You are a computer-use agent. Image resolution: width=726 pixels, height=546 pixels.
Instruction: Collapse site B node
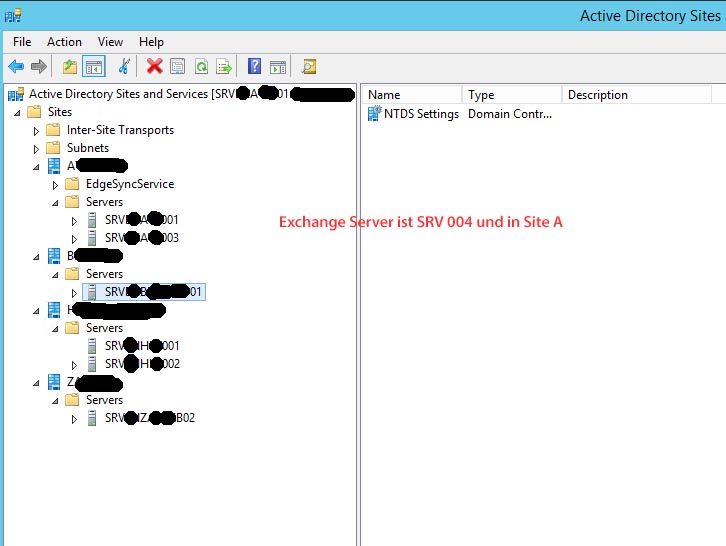pyautogui.click(x=37, y=257)
